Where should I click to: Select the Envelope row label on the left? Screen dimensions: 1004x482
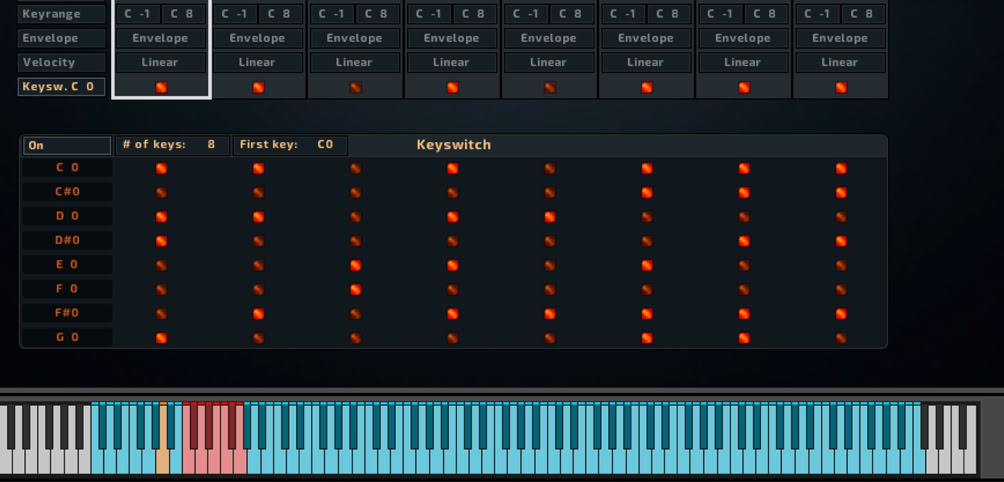coord(61,38)
